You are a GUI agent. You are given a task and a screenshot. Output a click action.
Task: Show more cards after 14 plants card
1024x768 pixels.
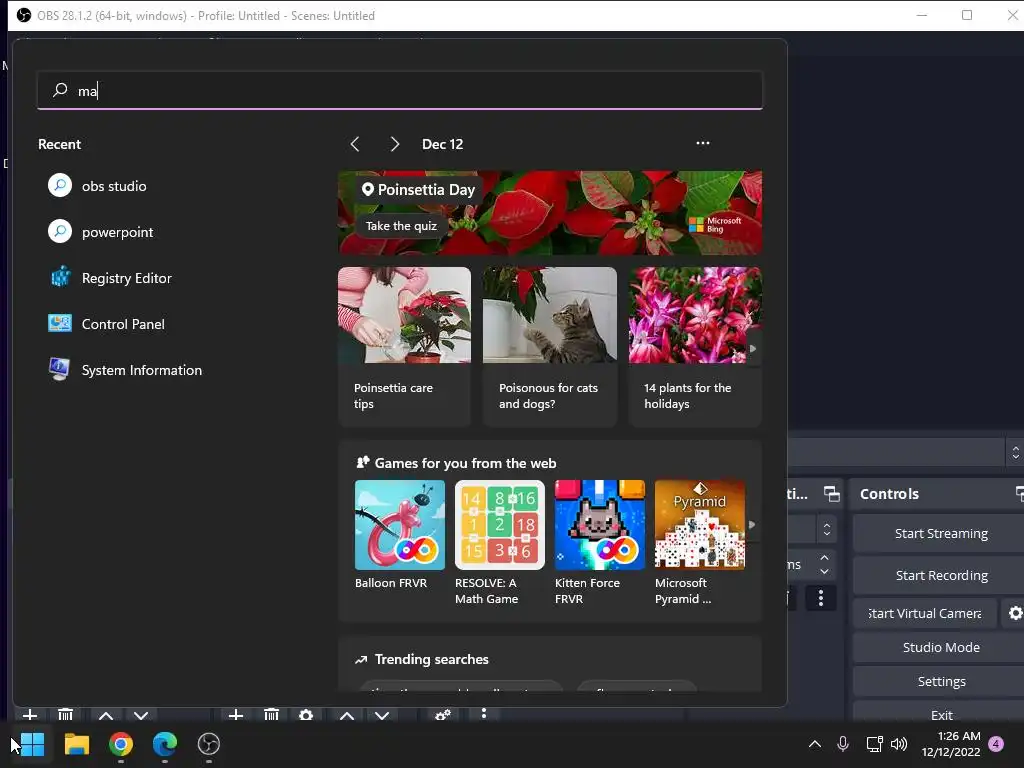point(753,349)
